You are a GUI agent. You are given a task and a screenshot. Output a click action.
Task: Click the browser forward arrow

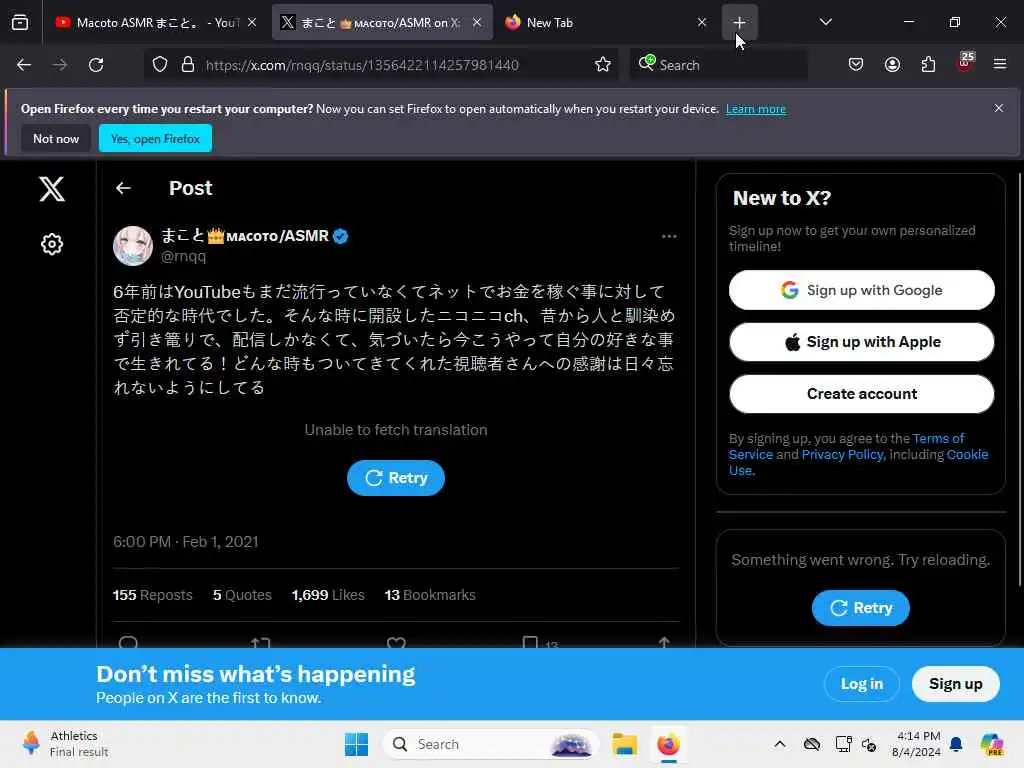tap(59, 65)
